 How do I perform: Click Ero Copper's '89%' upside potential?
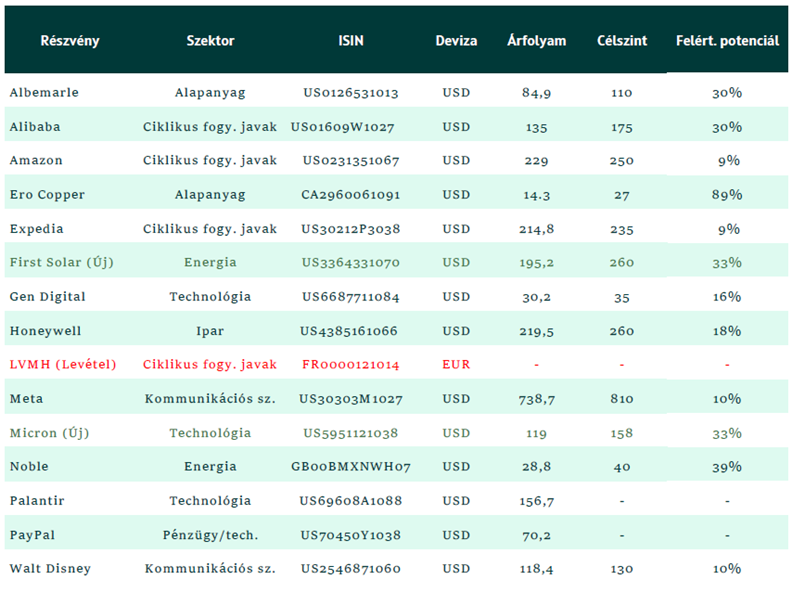click(727, 195)
